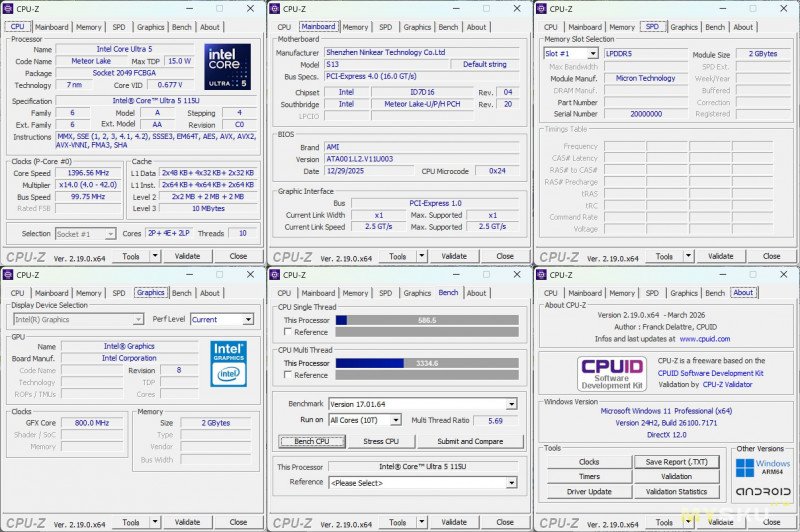This screenshot has height=532, width=800.
Task: Open the www.cpuid.com link
Action: coord(704,339)
